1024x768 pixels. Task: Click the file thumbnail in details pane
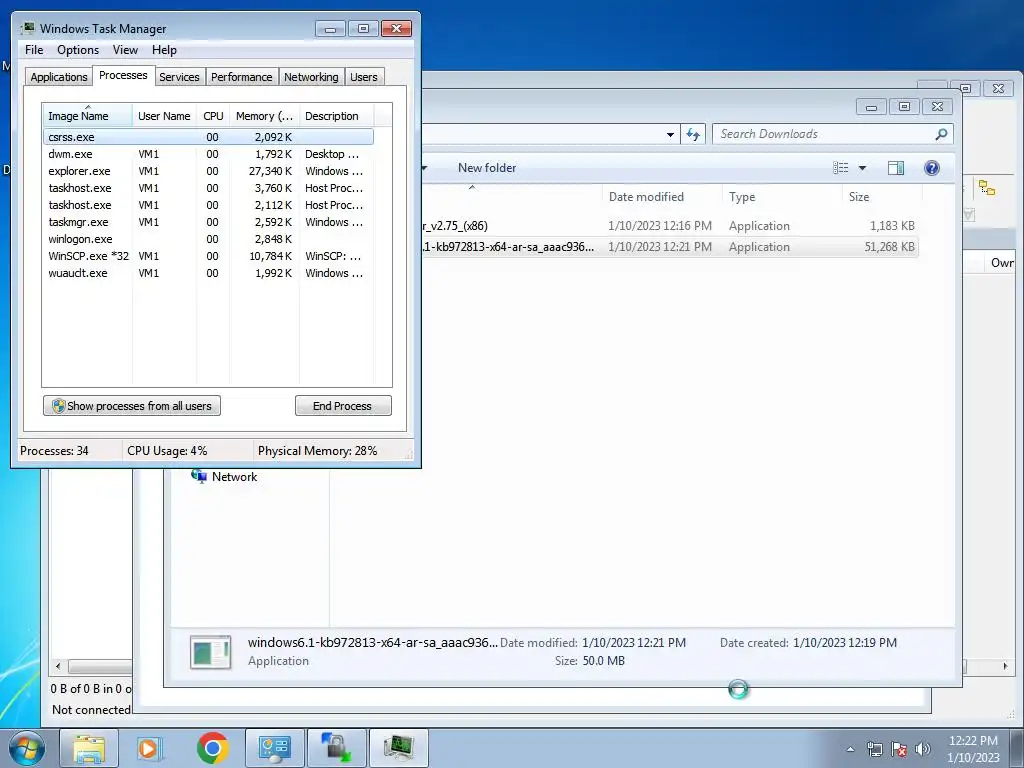210,652
